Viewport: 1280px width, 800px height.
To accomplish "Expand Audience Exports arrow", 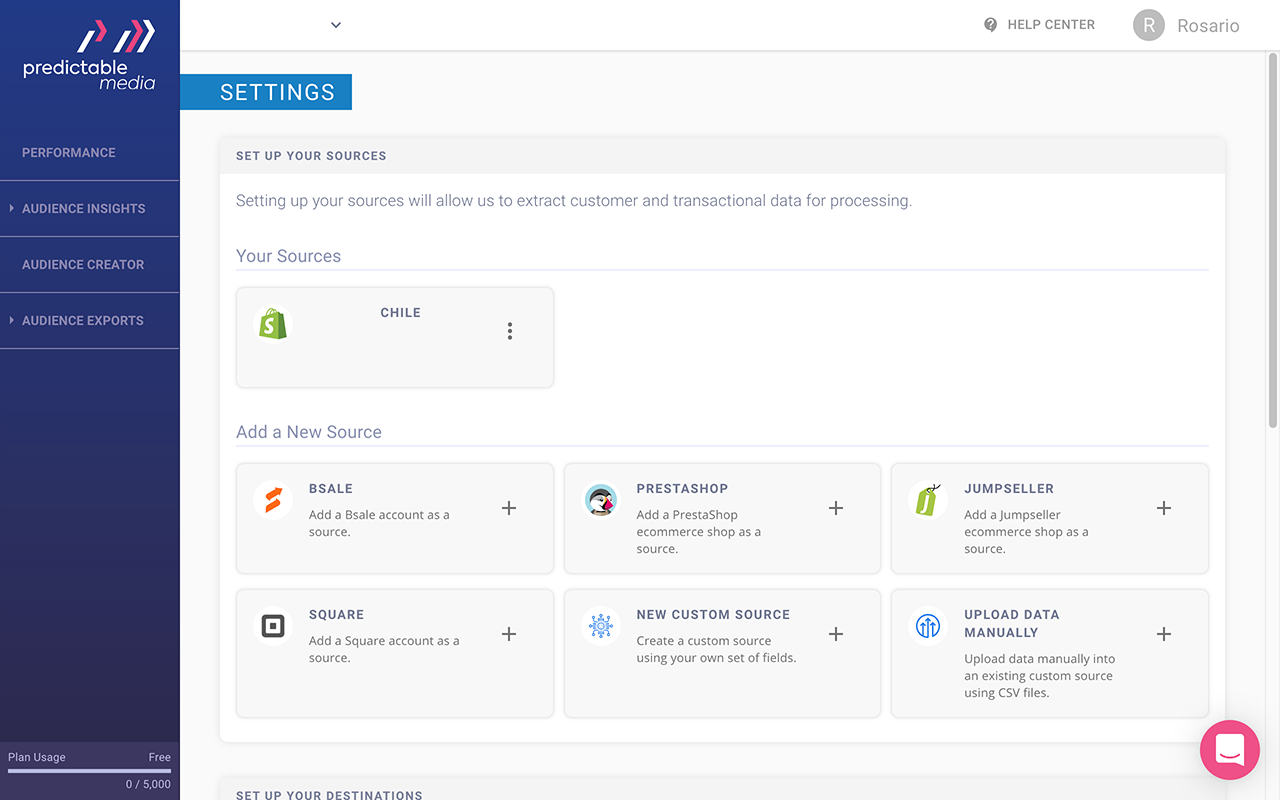I will click(x=11, y=320).
